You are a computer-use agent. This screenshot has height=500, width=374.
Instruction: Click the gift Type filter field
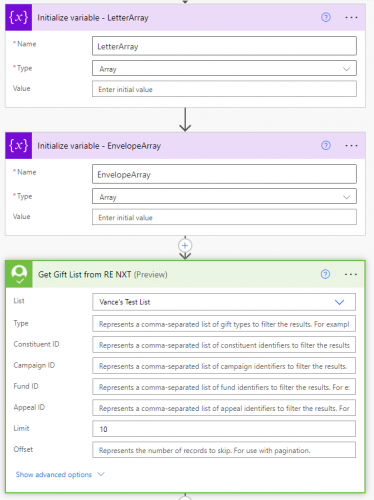224,324
